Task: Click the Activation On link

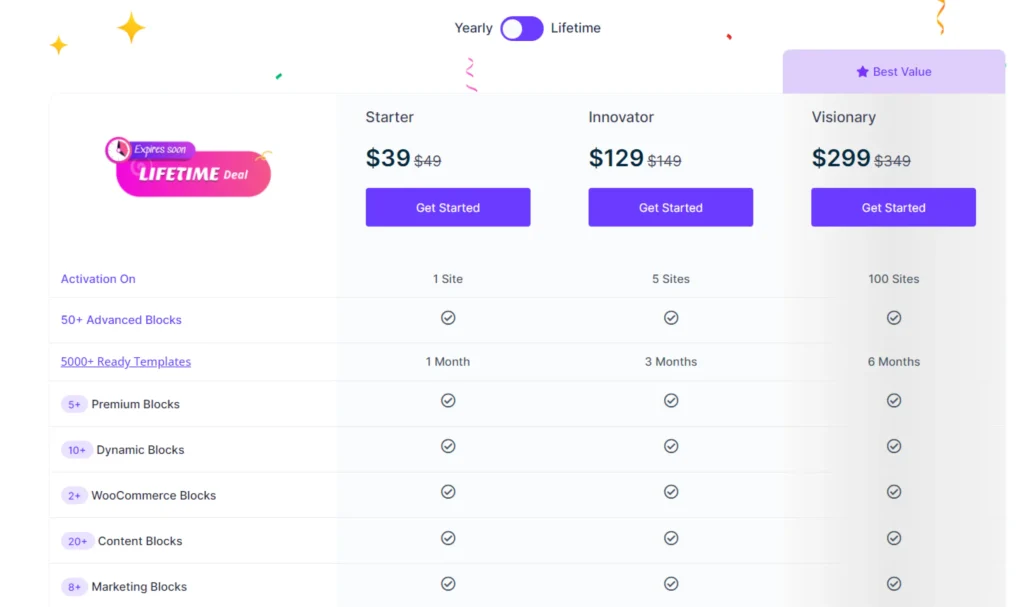Action: (x=97, y=278)
